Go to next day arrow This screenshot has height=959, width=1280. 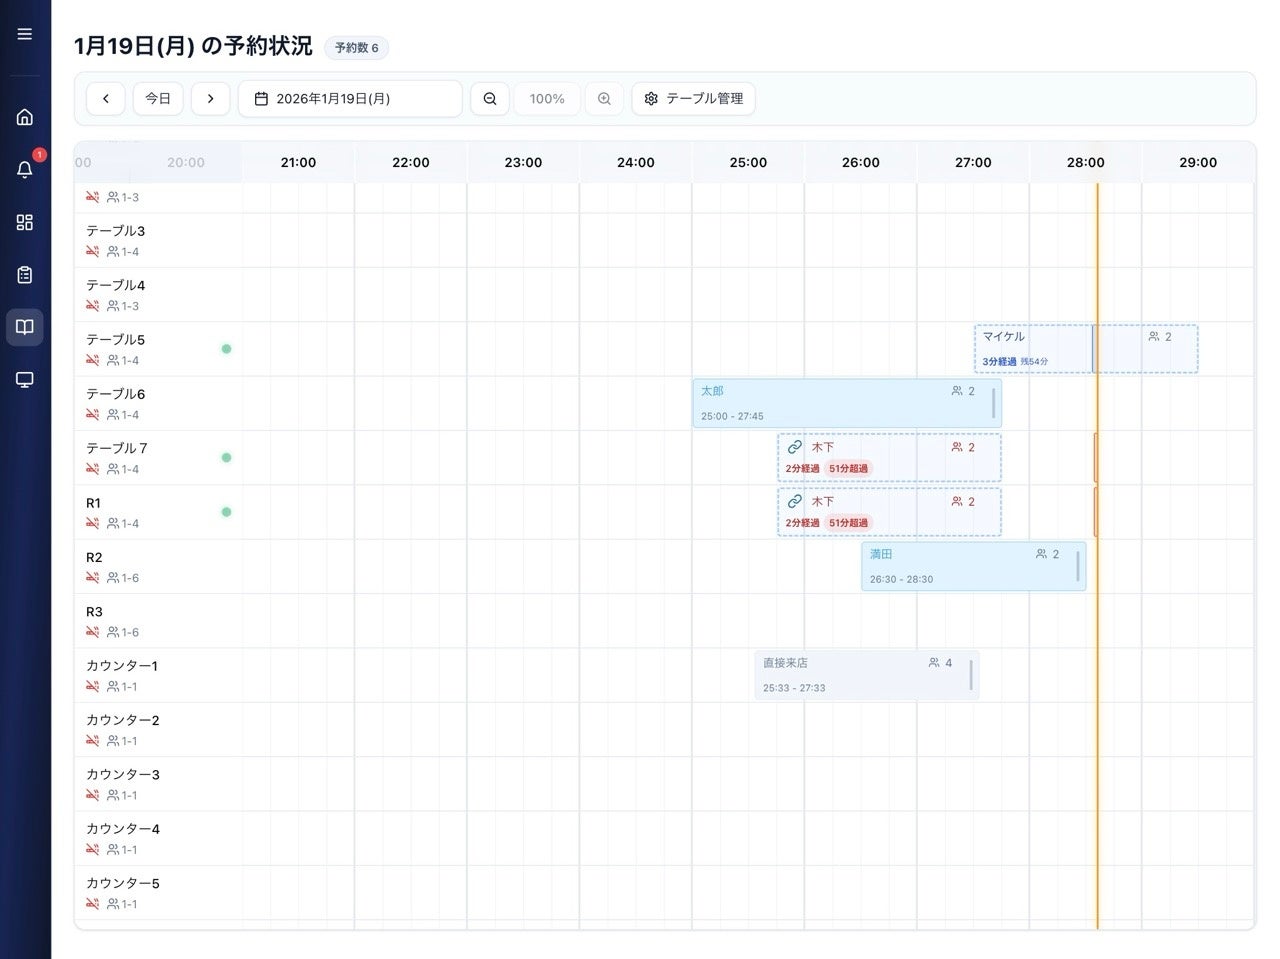210,99
